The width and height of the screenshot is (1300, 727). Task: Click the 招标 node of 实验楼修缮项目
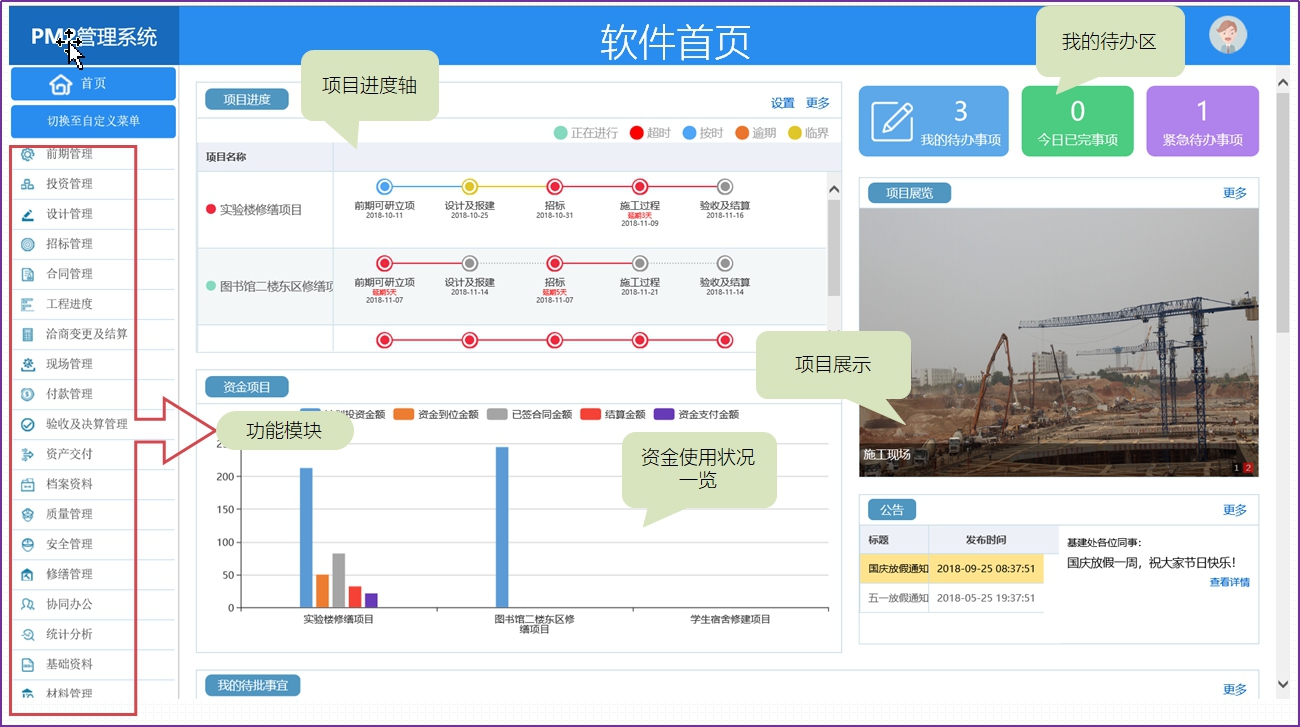tap(555, 187)
